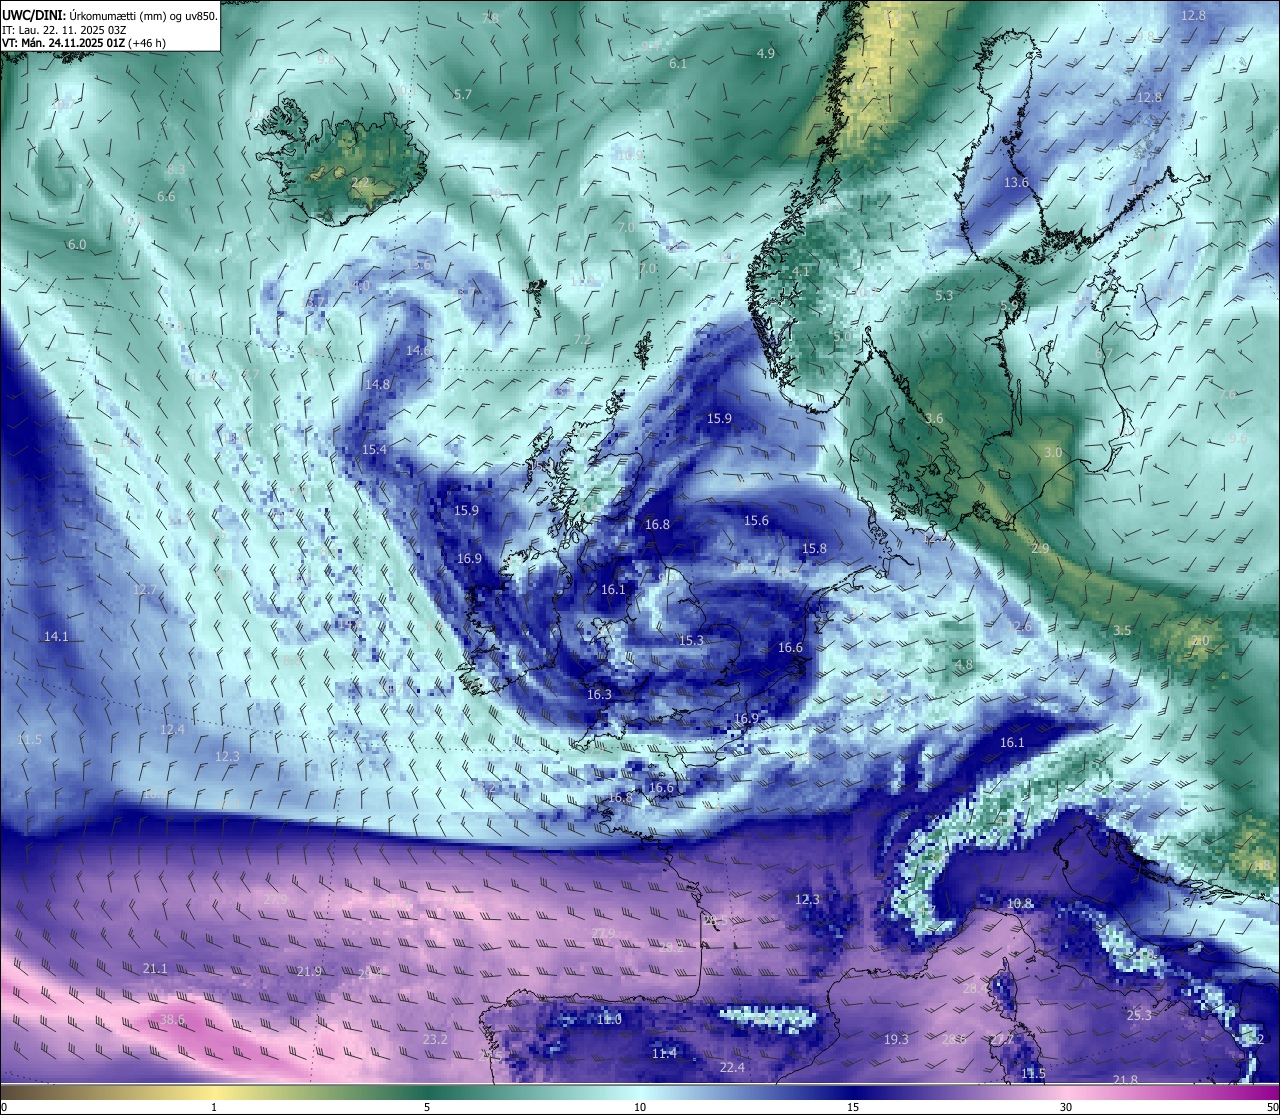This screenshot has width=1280, height=1115.
Task: Click the 5.7 value on the map
Action: [462, 95]
